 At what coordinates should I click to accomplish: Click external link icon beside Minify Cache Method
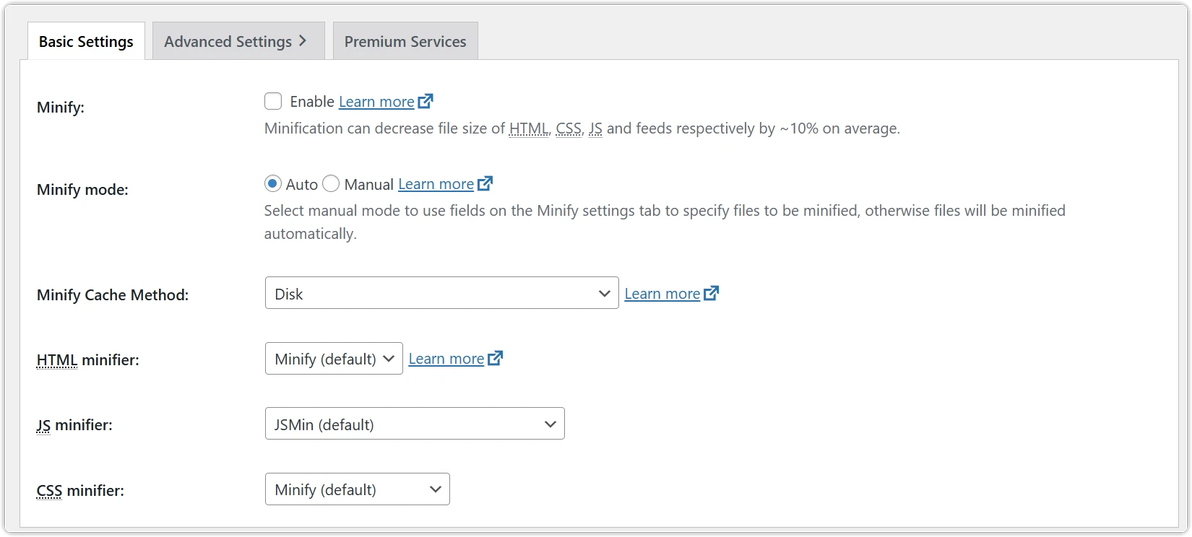(x=711, y=294)
